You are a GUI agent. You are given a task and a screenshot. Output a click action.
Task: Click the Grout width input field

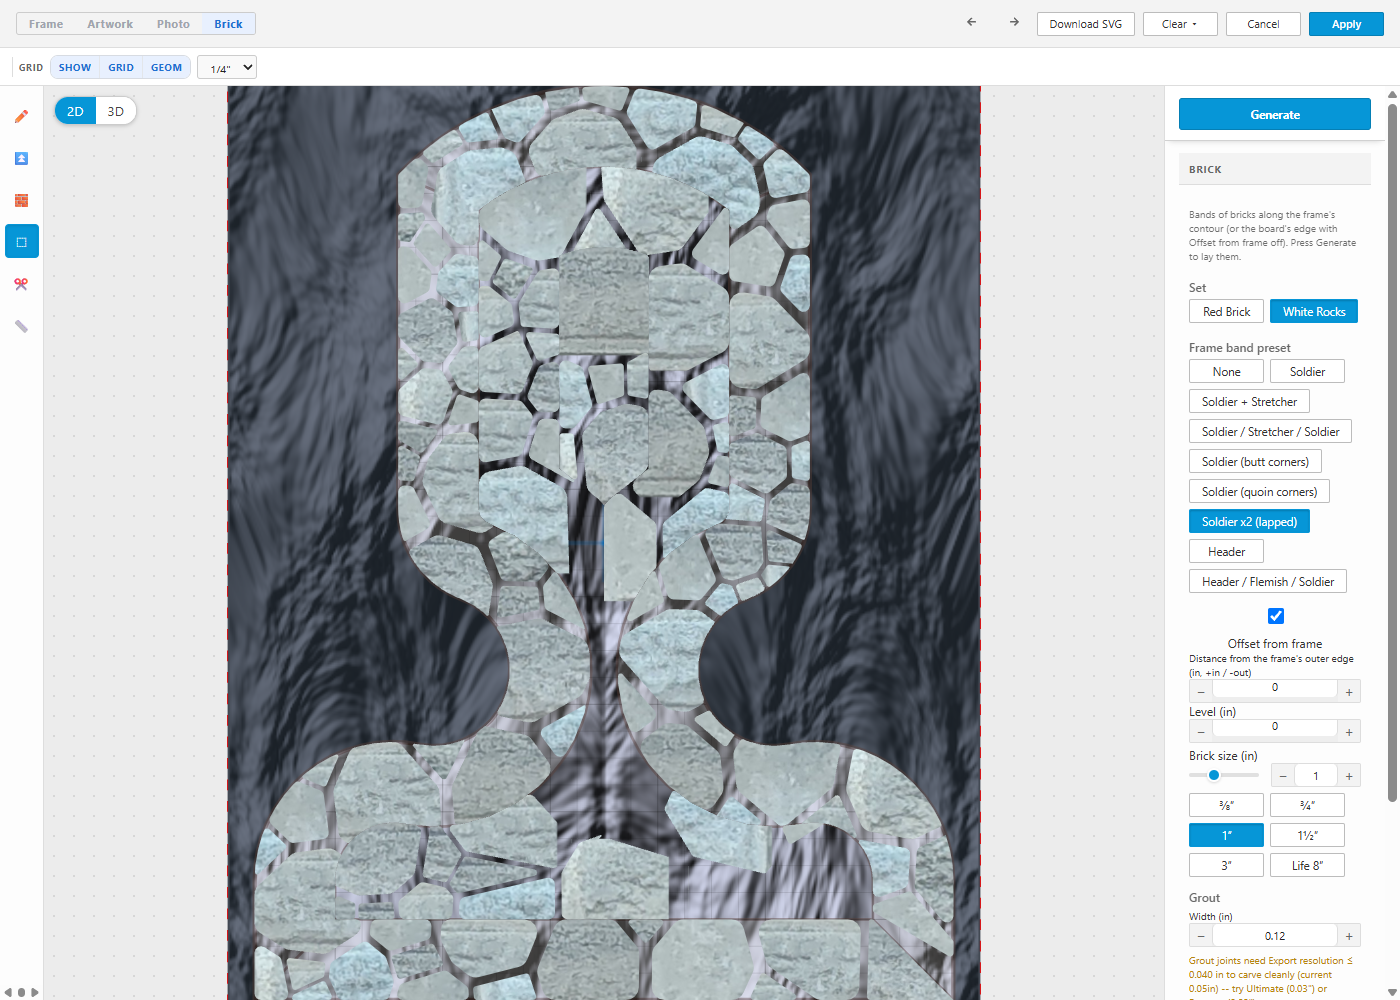click(1275, 936)
